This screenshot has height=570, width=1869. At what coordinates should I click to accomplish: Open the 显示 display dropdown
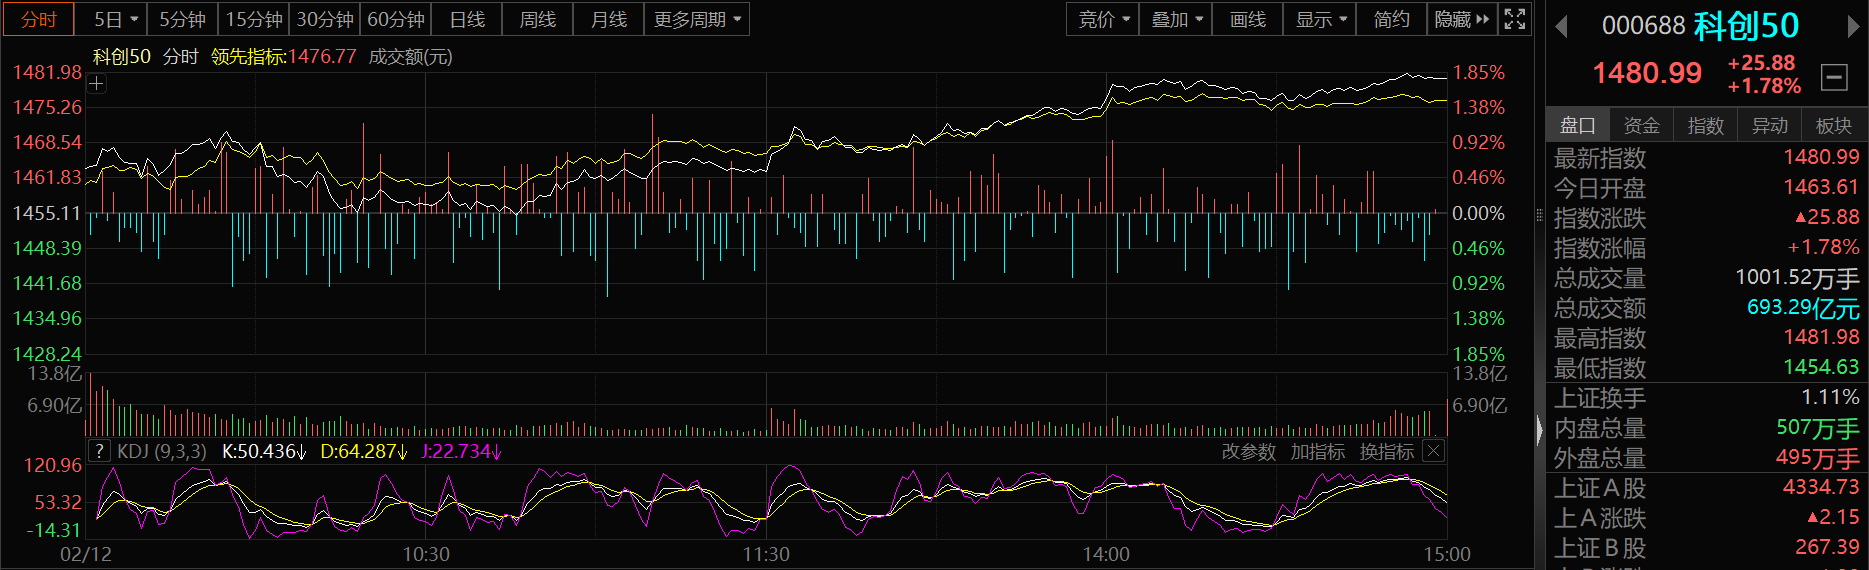1320,19
